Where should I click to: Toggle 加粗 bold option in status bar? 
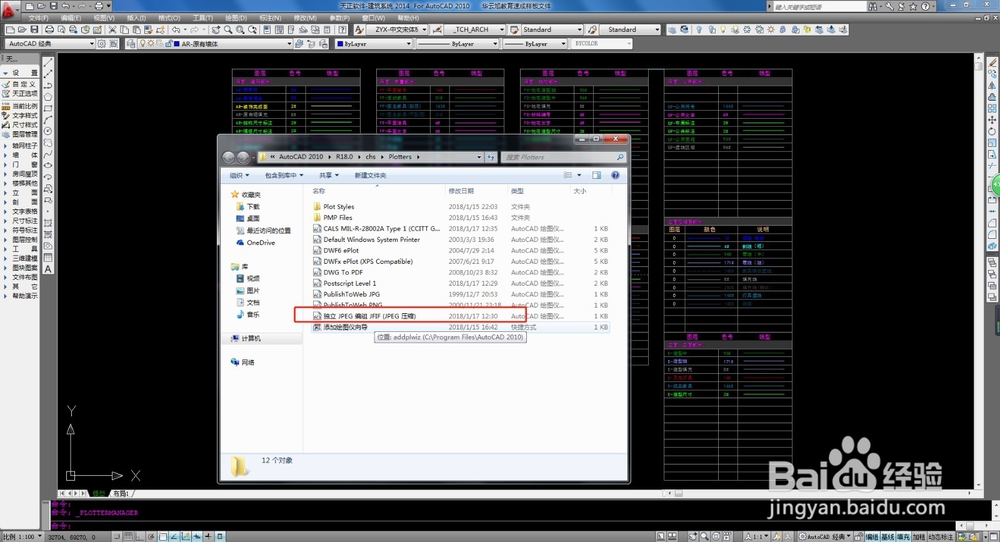point(919,537)
